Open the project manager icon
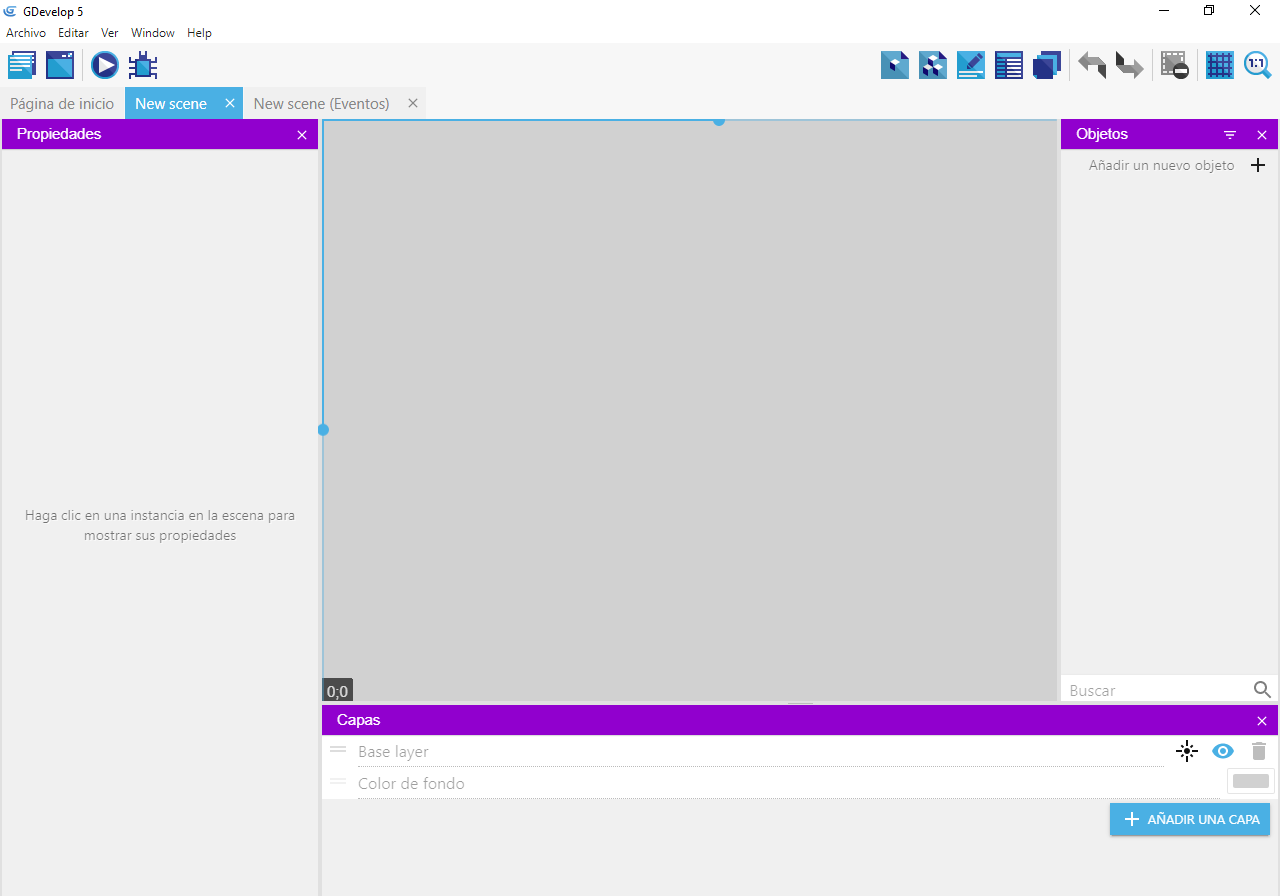 pyautogui.click(x=22, y=66)
